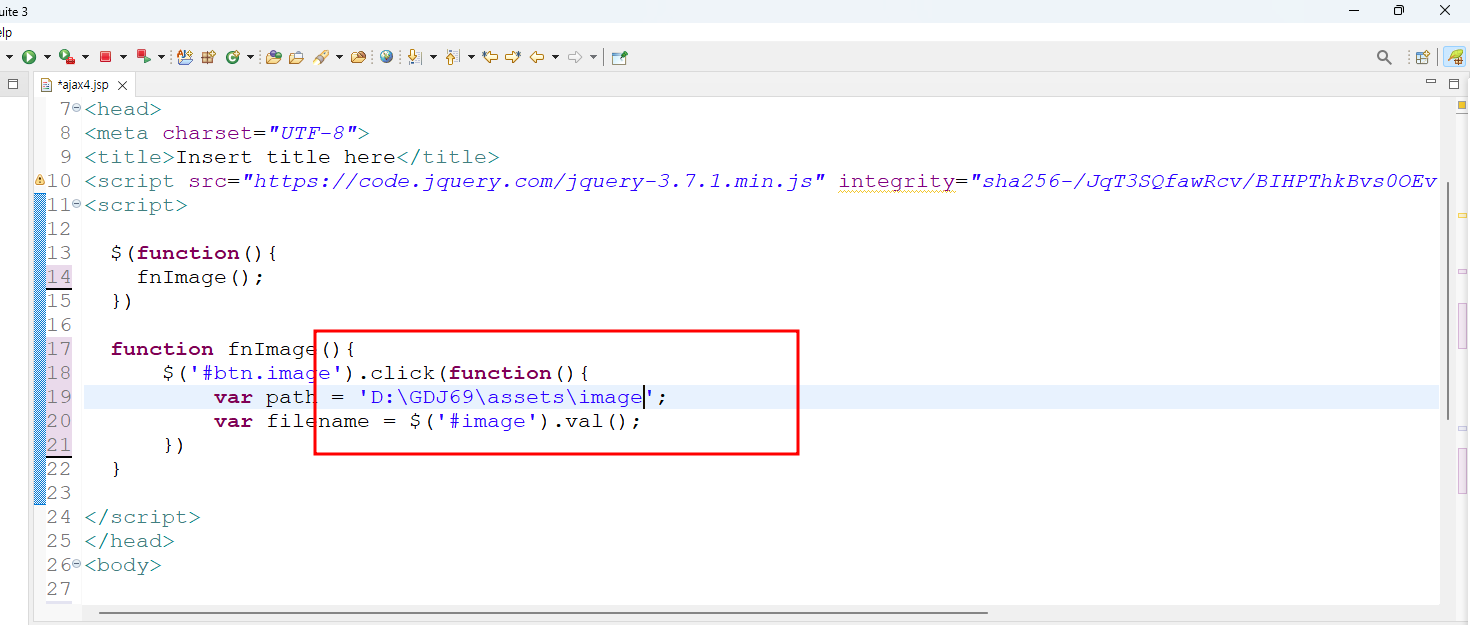Open the Run button's dropdown arrow
This screenshot has height=625, width=1470.
click(x=47, y=57)
